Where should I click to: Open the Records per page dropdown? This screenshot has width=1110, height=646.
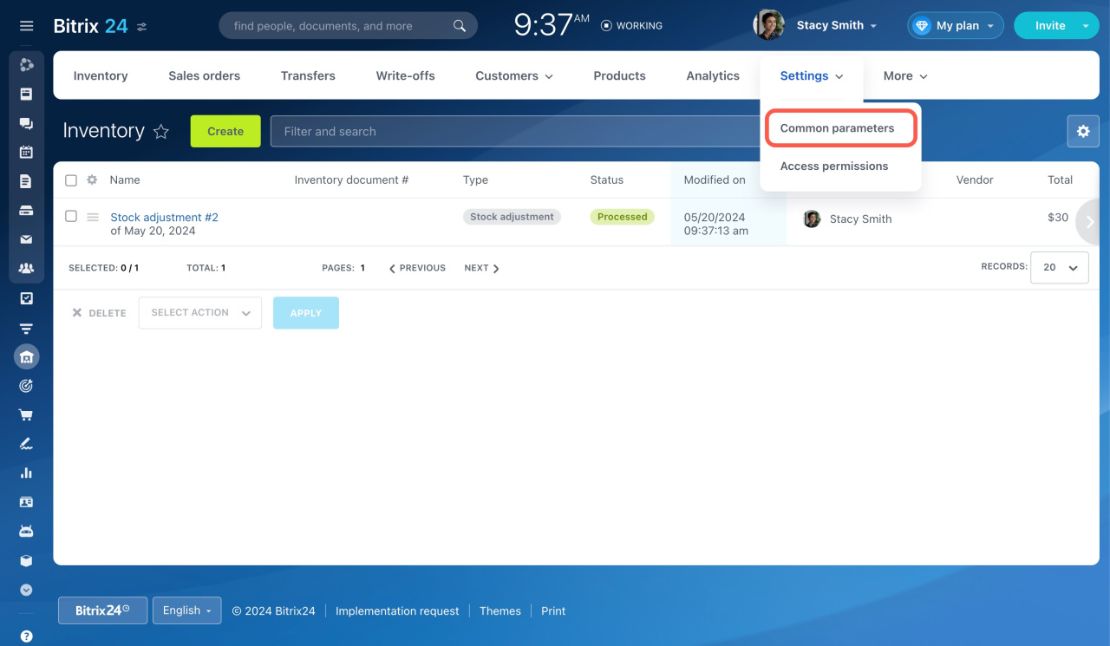tap(1059, 267)
